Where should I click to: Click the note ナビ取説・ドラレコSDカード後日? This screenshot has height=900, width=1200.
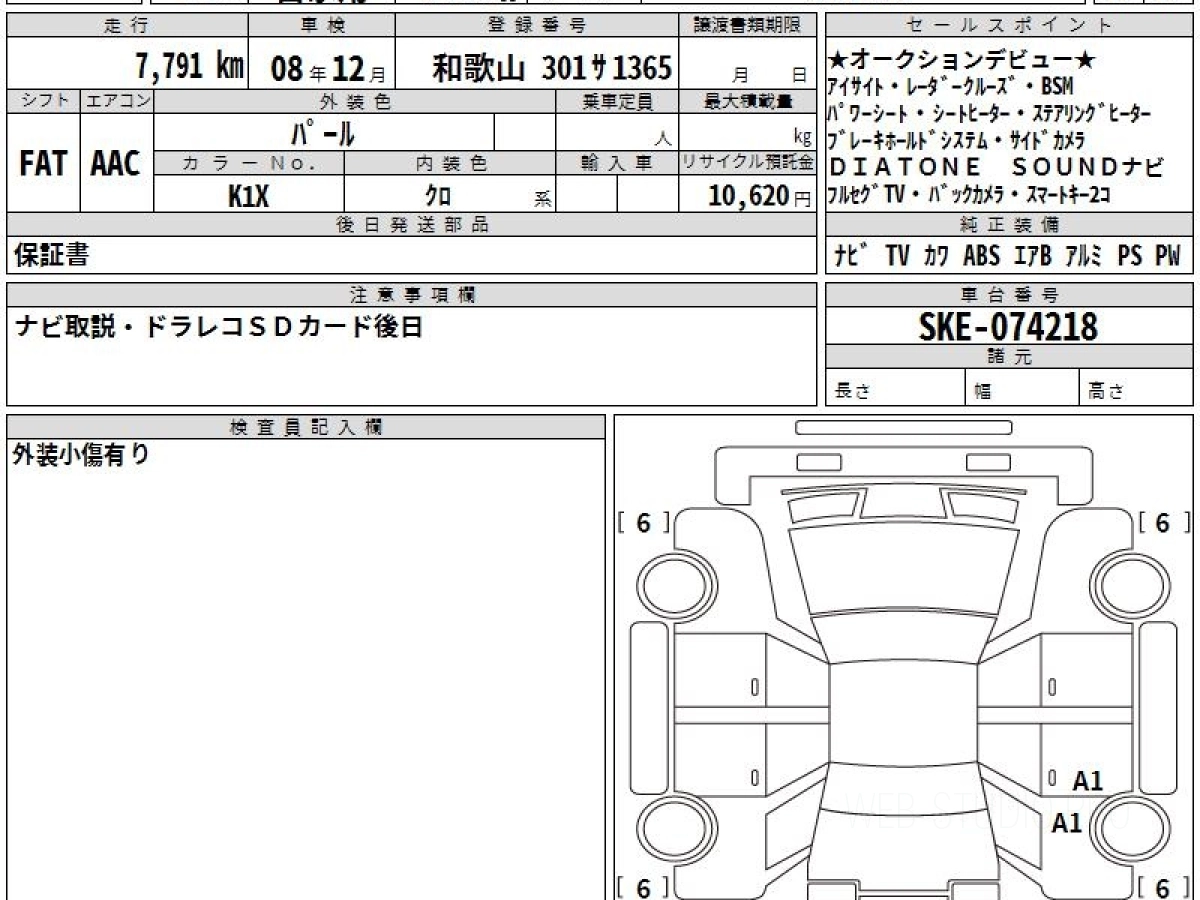click(218, 327)
